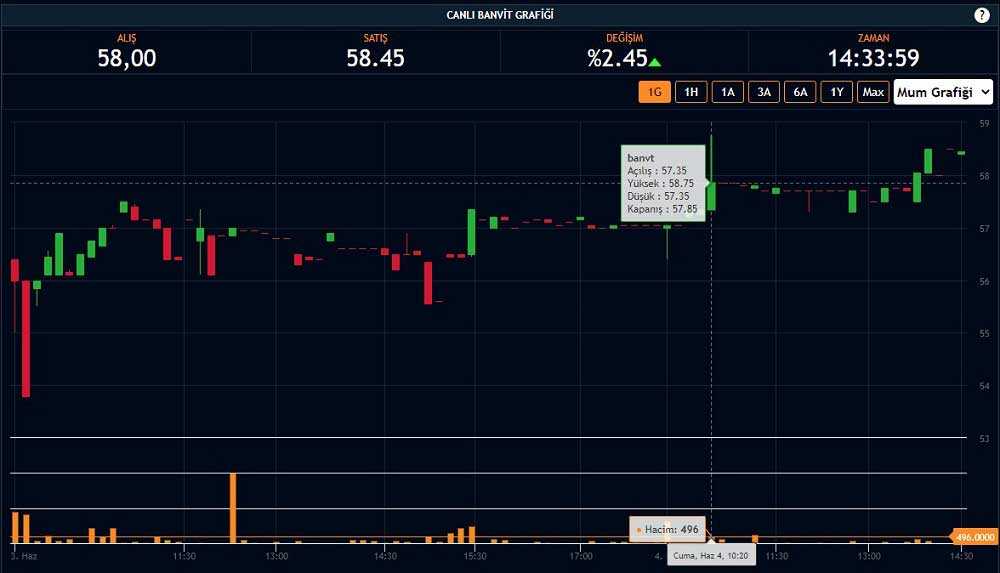Click the 11:30 label after 3. Haz
Viewport: 1000px width, 573px height.
click(184, 556)
